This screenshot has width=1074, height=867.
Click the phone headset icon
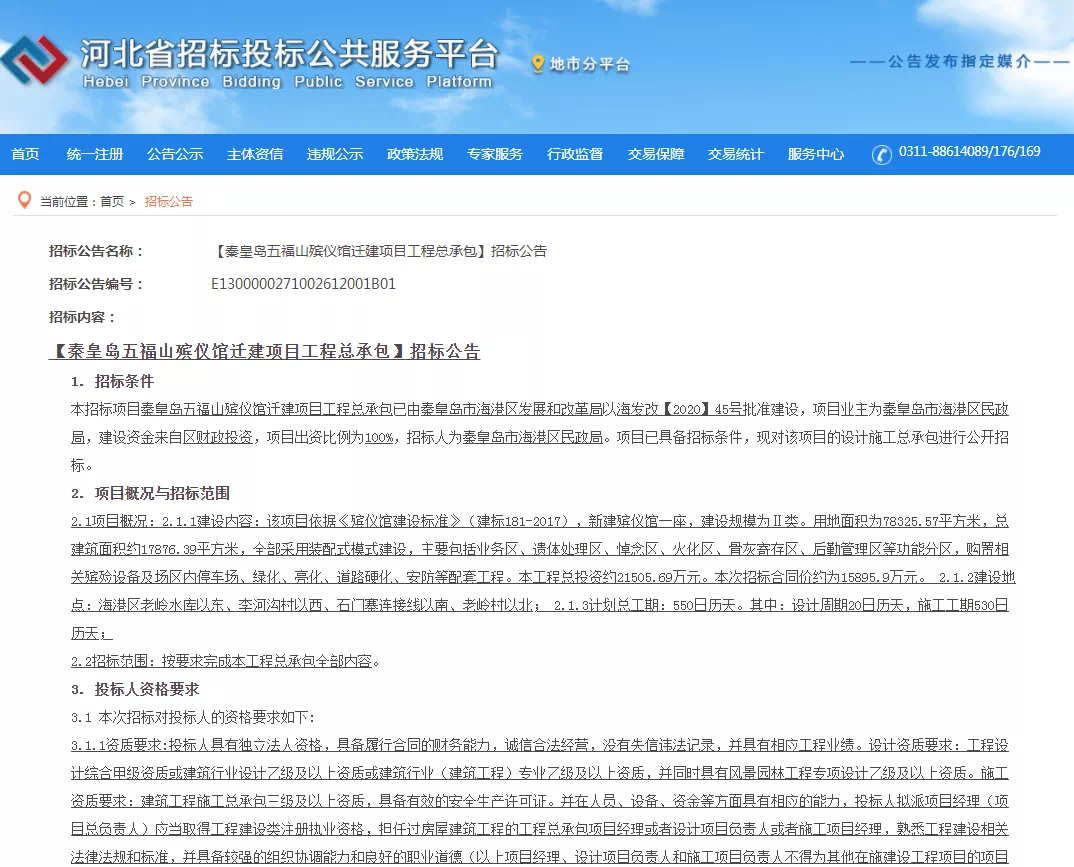881,154
